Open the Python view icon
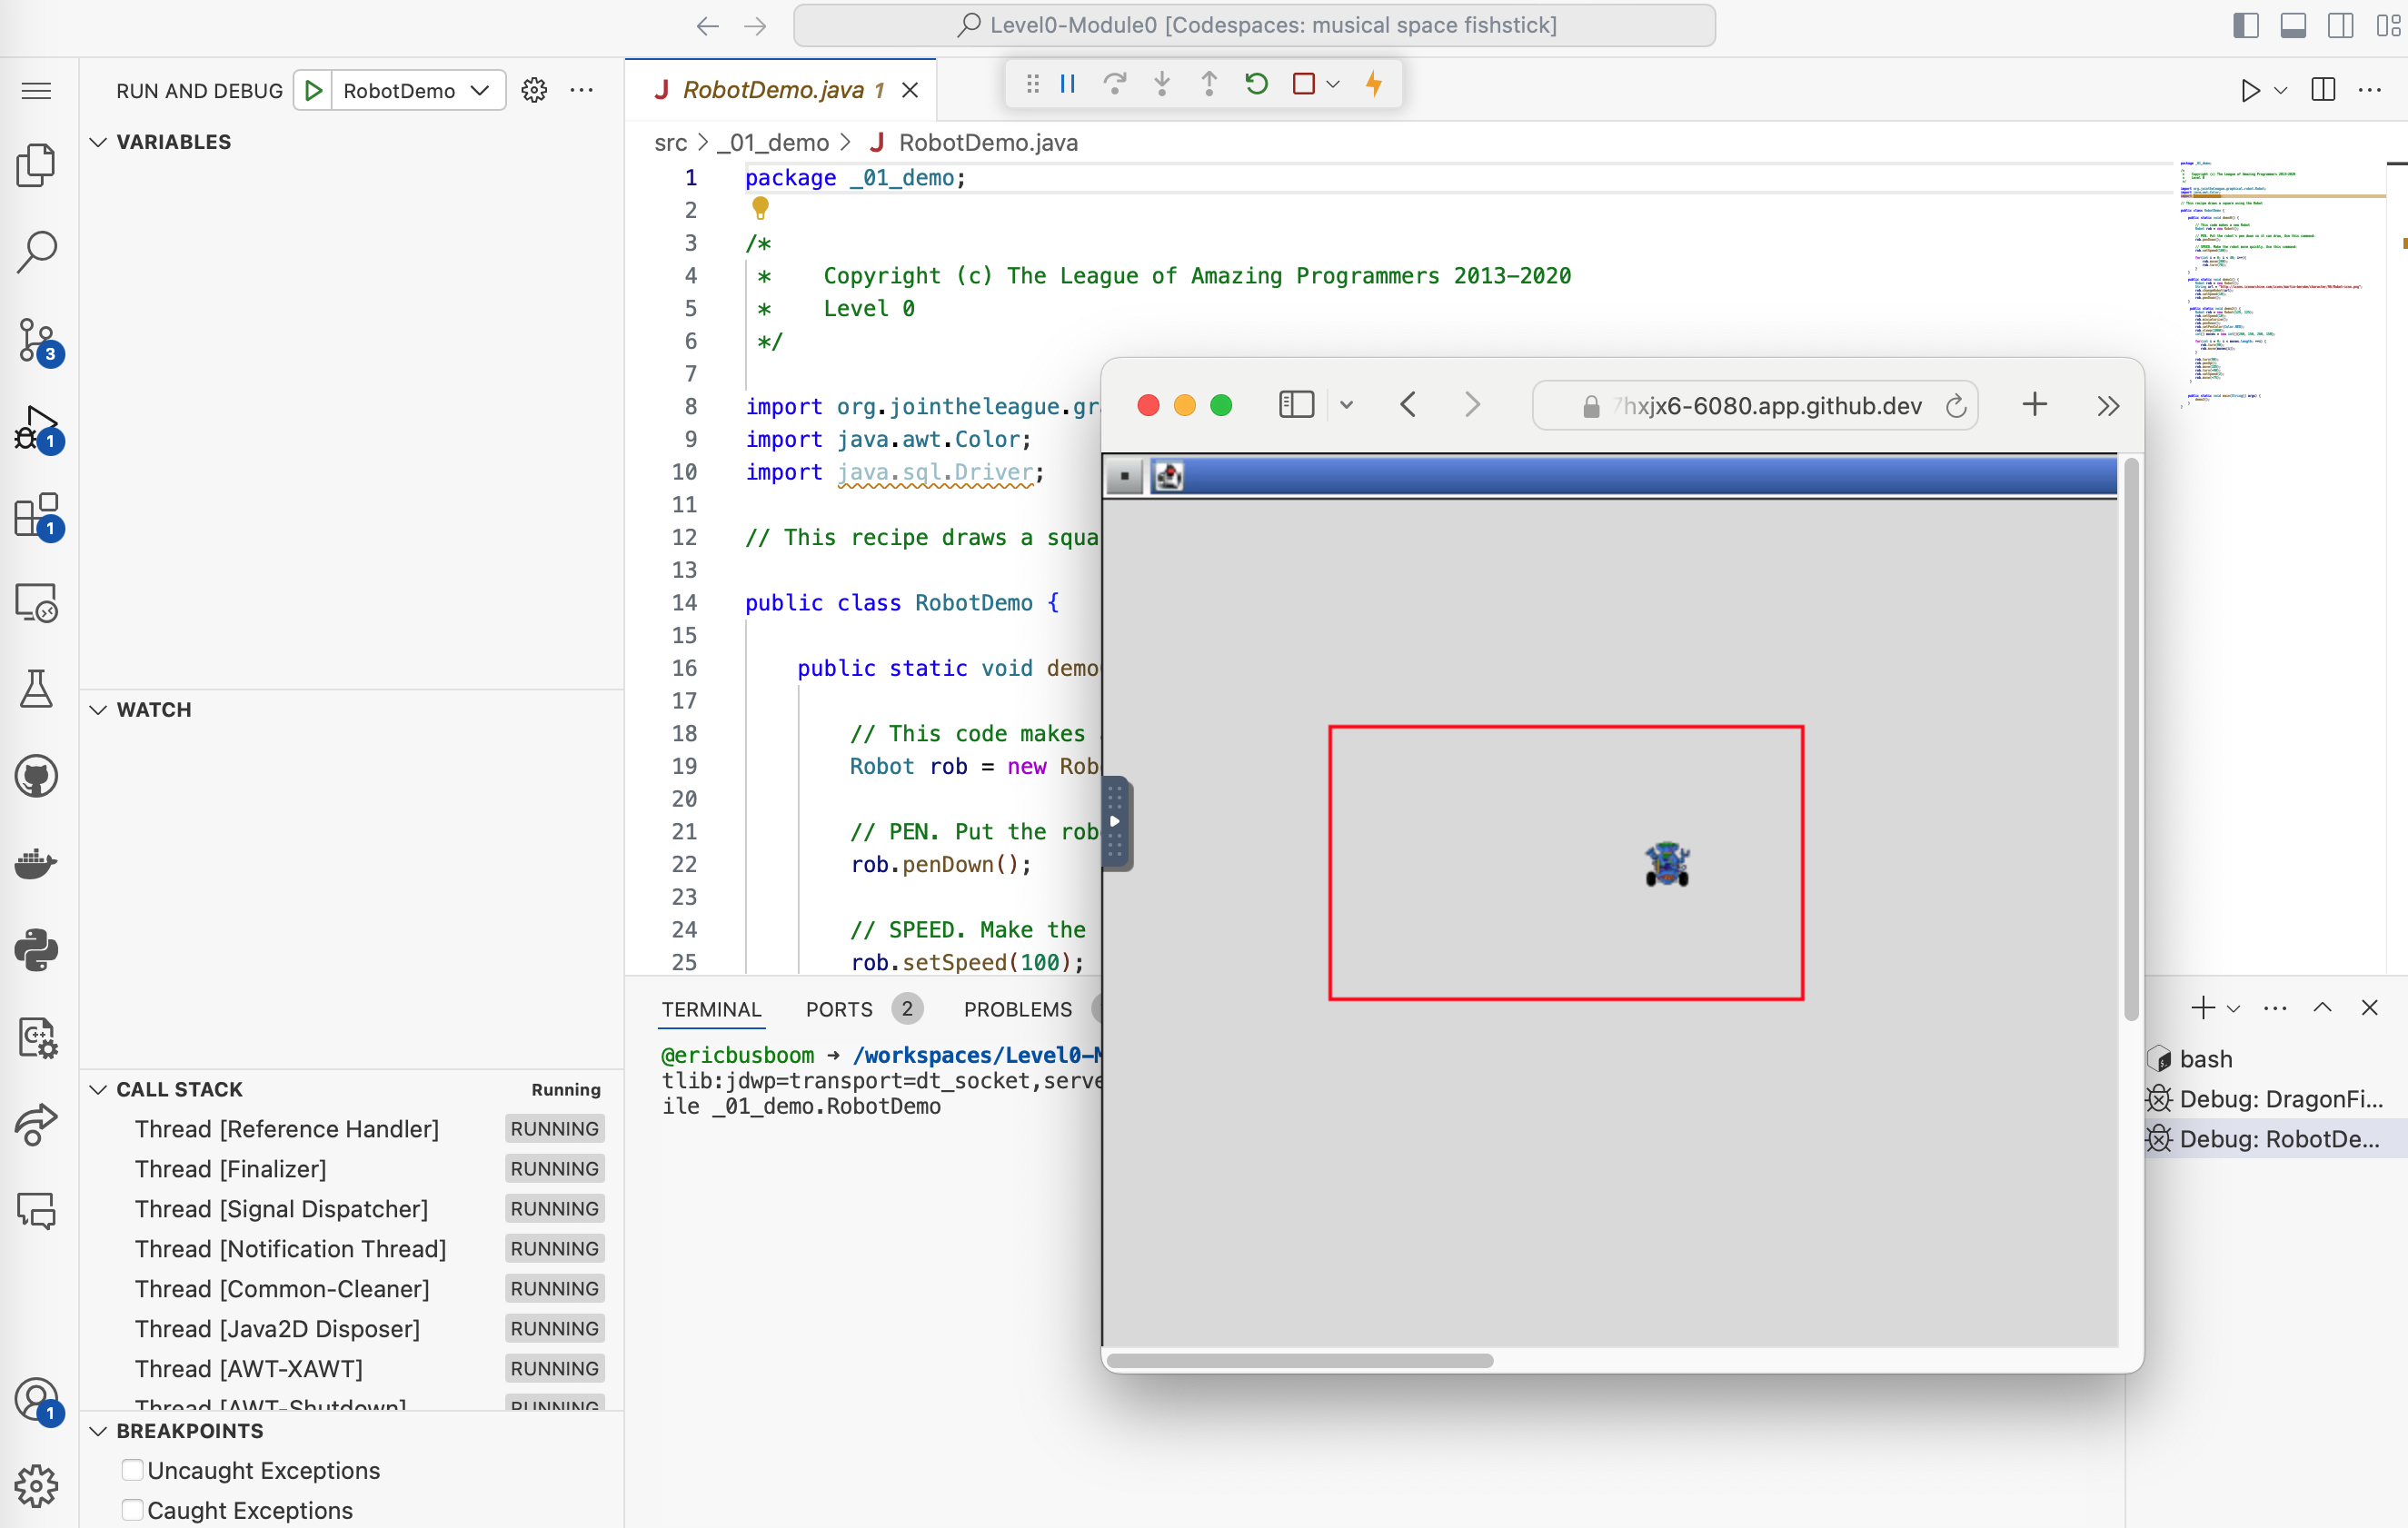Screen dimensions: 2408x1528 coord(37,950)
